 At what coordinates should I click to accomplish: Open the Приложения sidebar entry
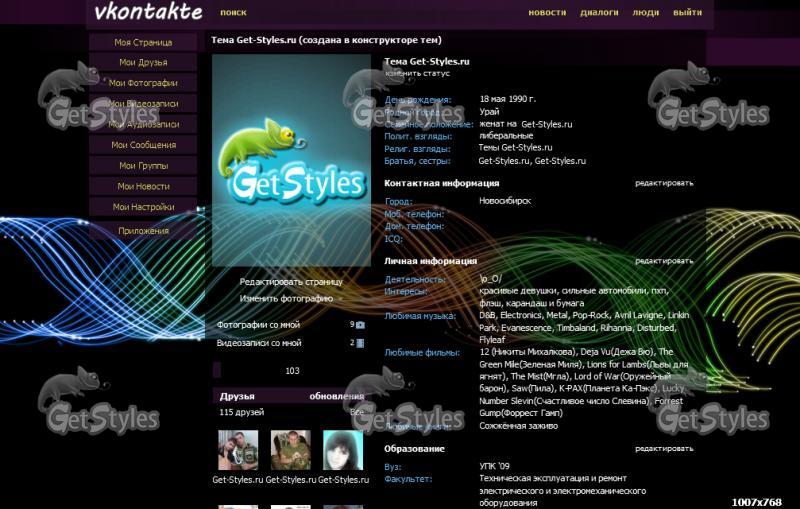(x=143, y=231)
